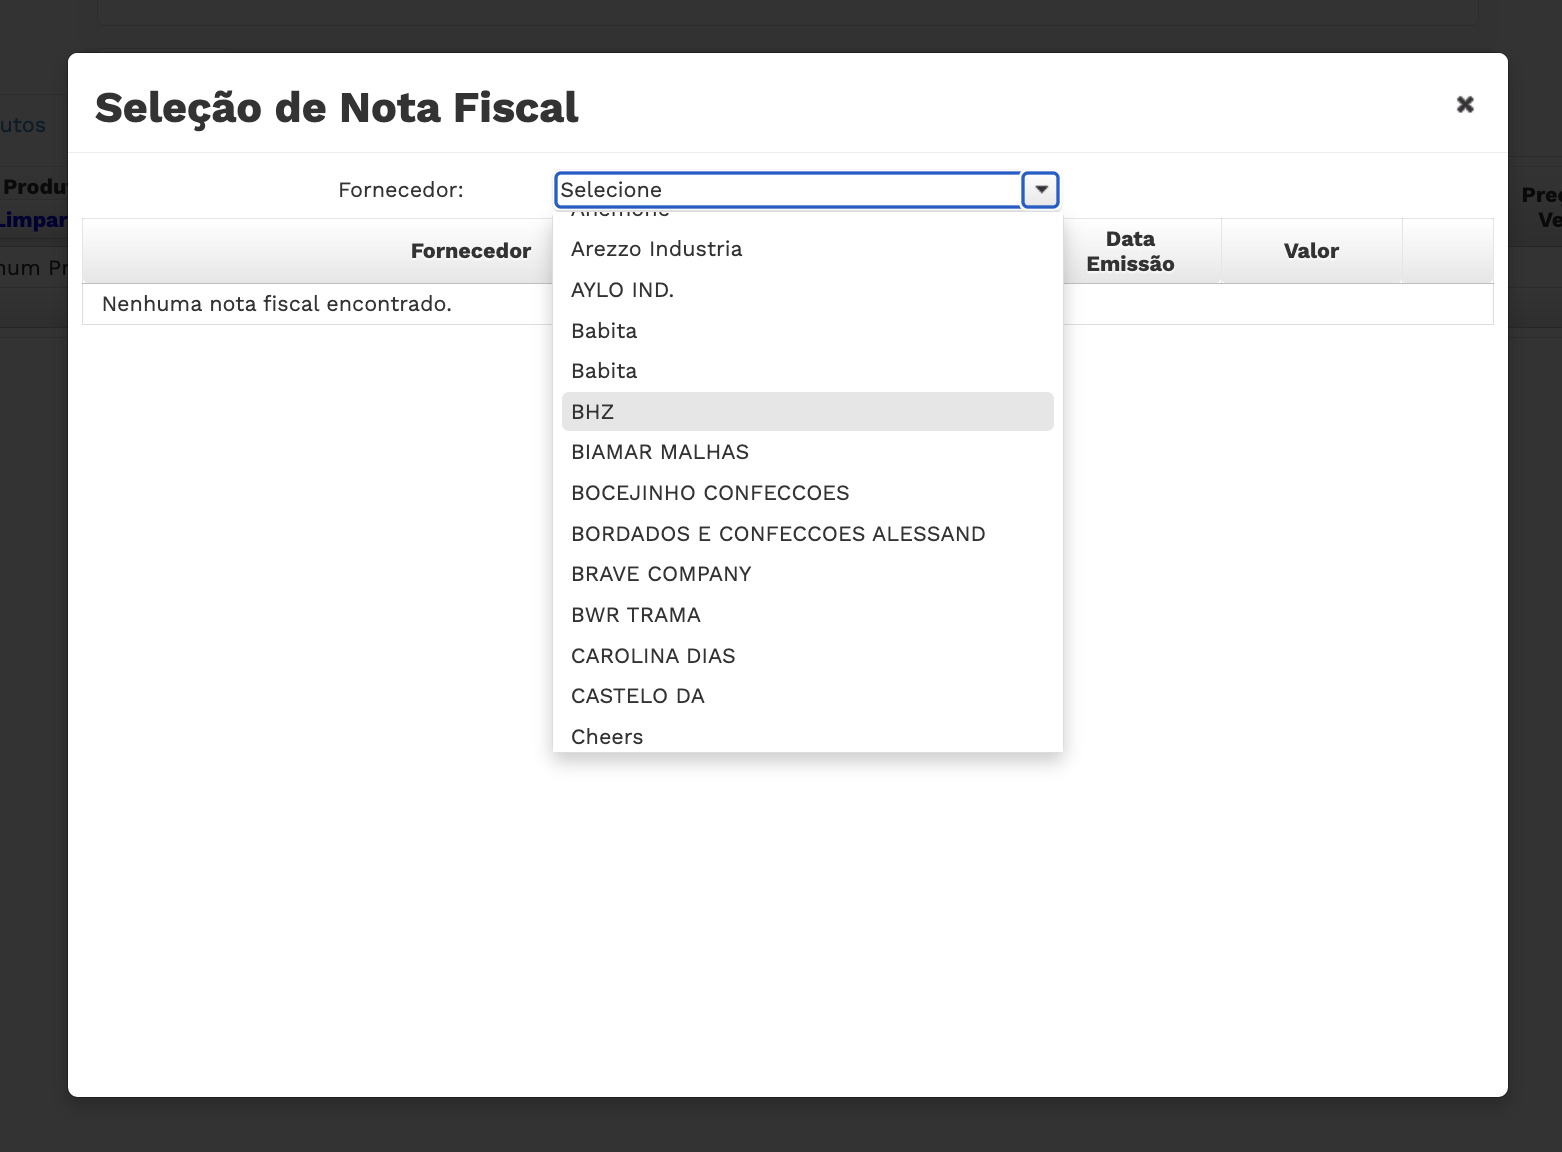Sort by the Fornecedor column header

(470, 251)
